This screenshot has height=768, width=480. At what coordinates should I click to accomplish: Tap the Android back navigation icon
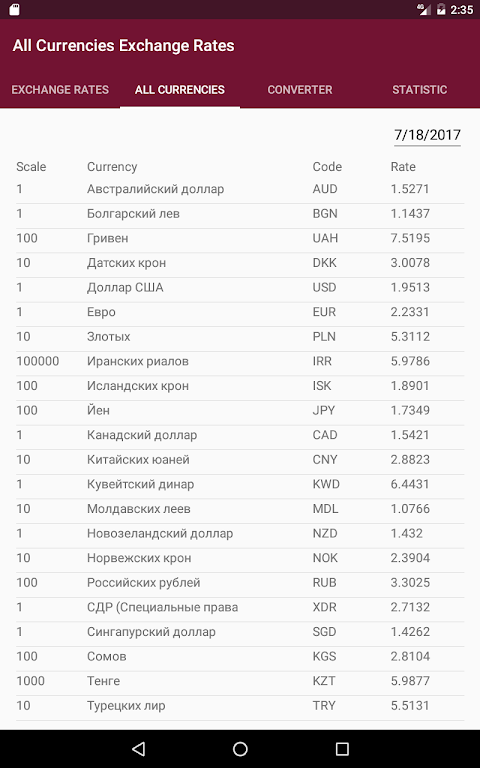point(139,748)
